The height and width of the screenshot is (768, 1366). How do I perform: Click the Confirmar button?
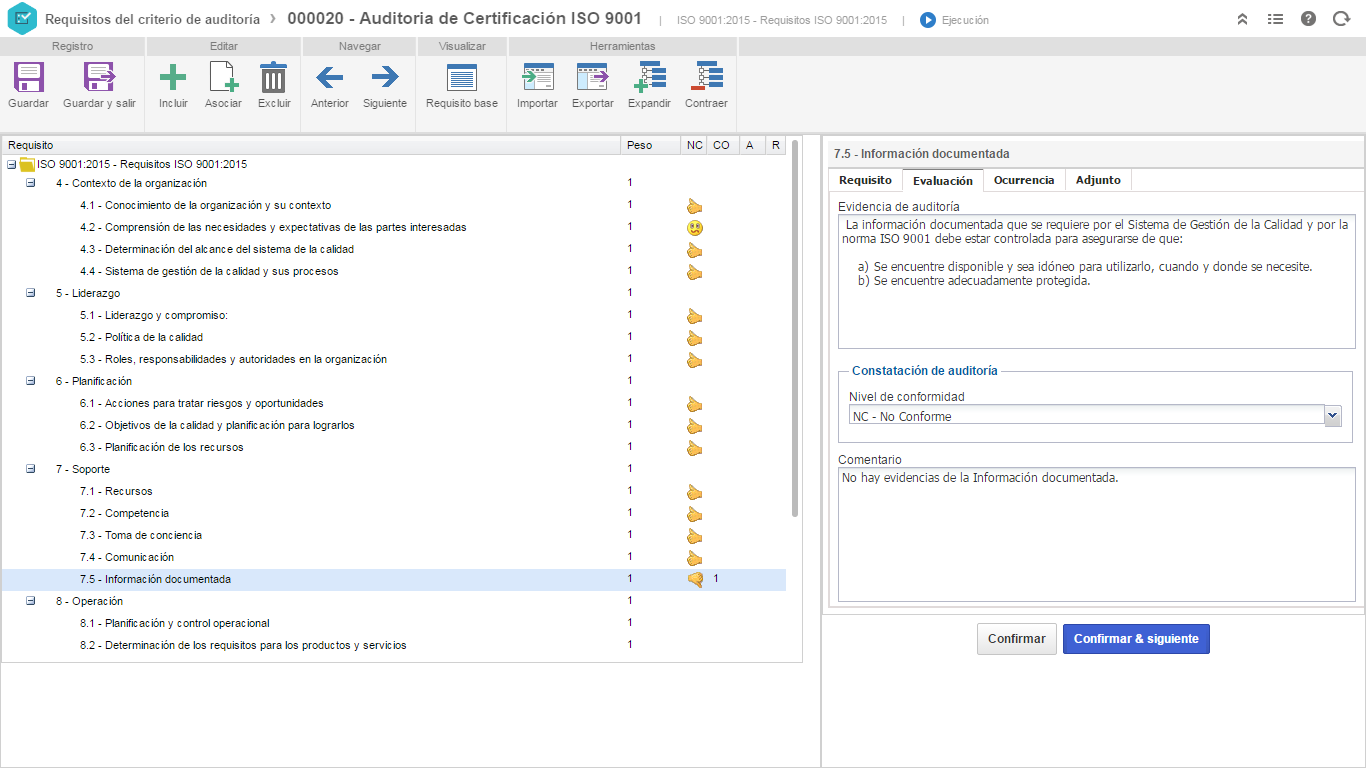(x=1016, y=638)
